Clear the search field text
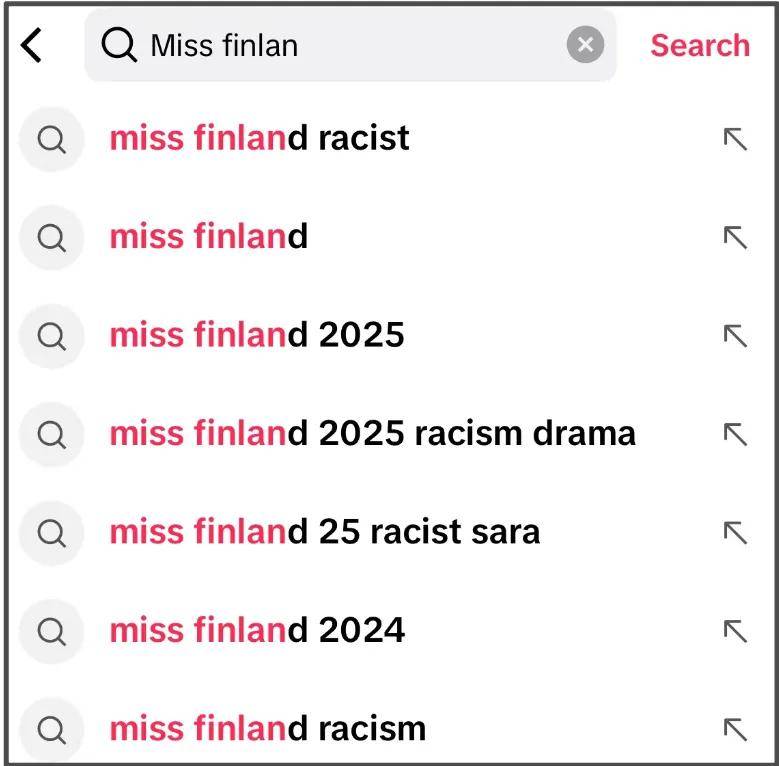The image size is (779, 766). [585, 45]
